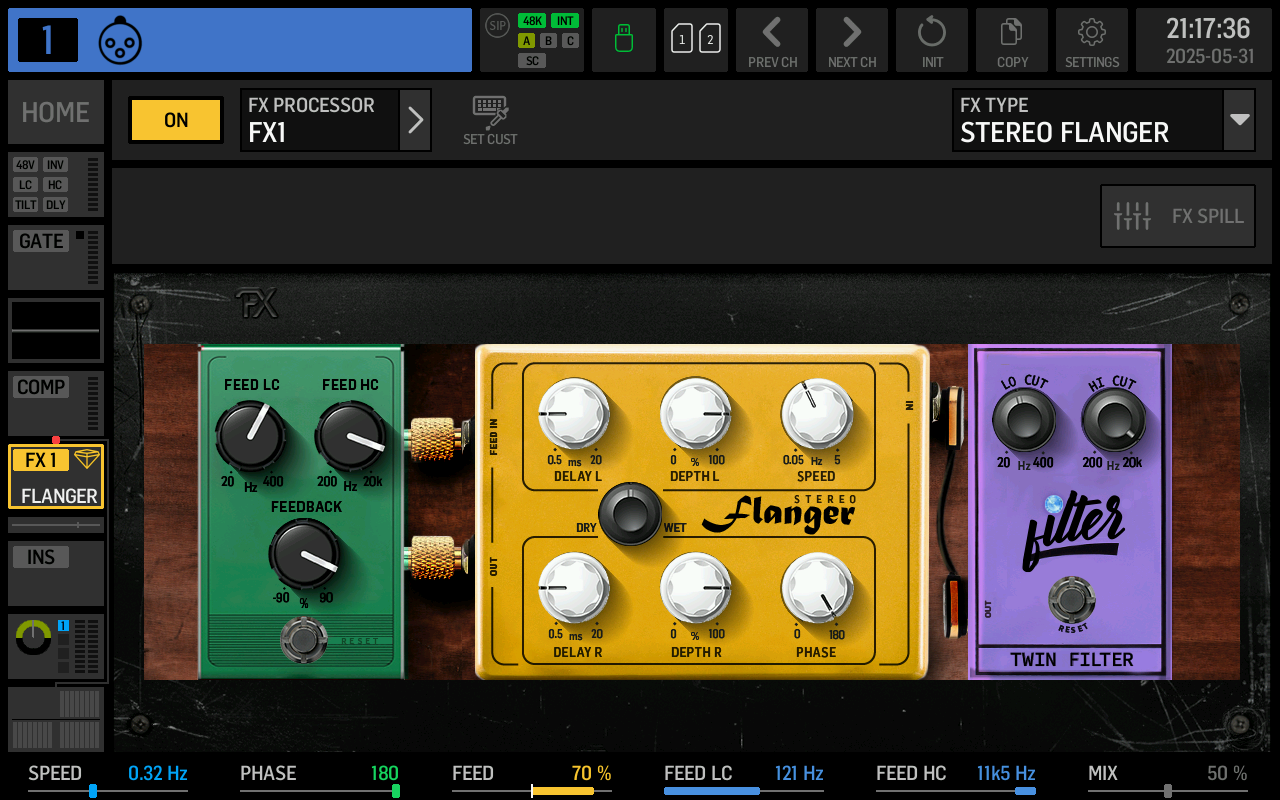Go to the HOME tab
Screen dimensions: 1280x800
point(55,112)
